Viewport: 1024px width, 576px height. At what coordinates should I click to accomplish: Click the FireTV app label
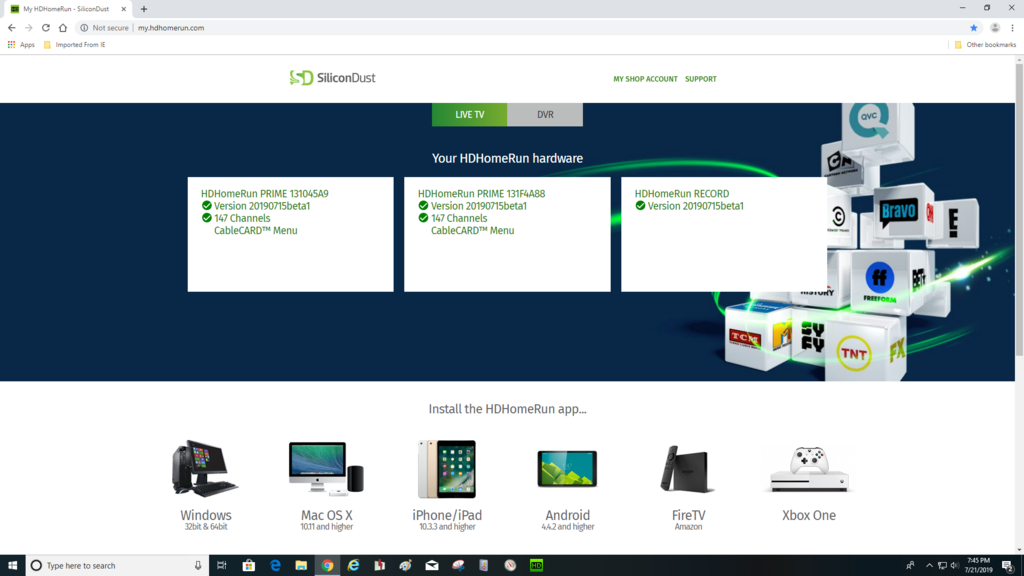click(688, 515)
